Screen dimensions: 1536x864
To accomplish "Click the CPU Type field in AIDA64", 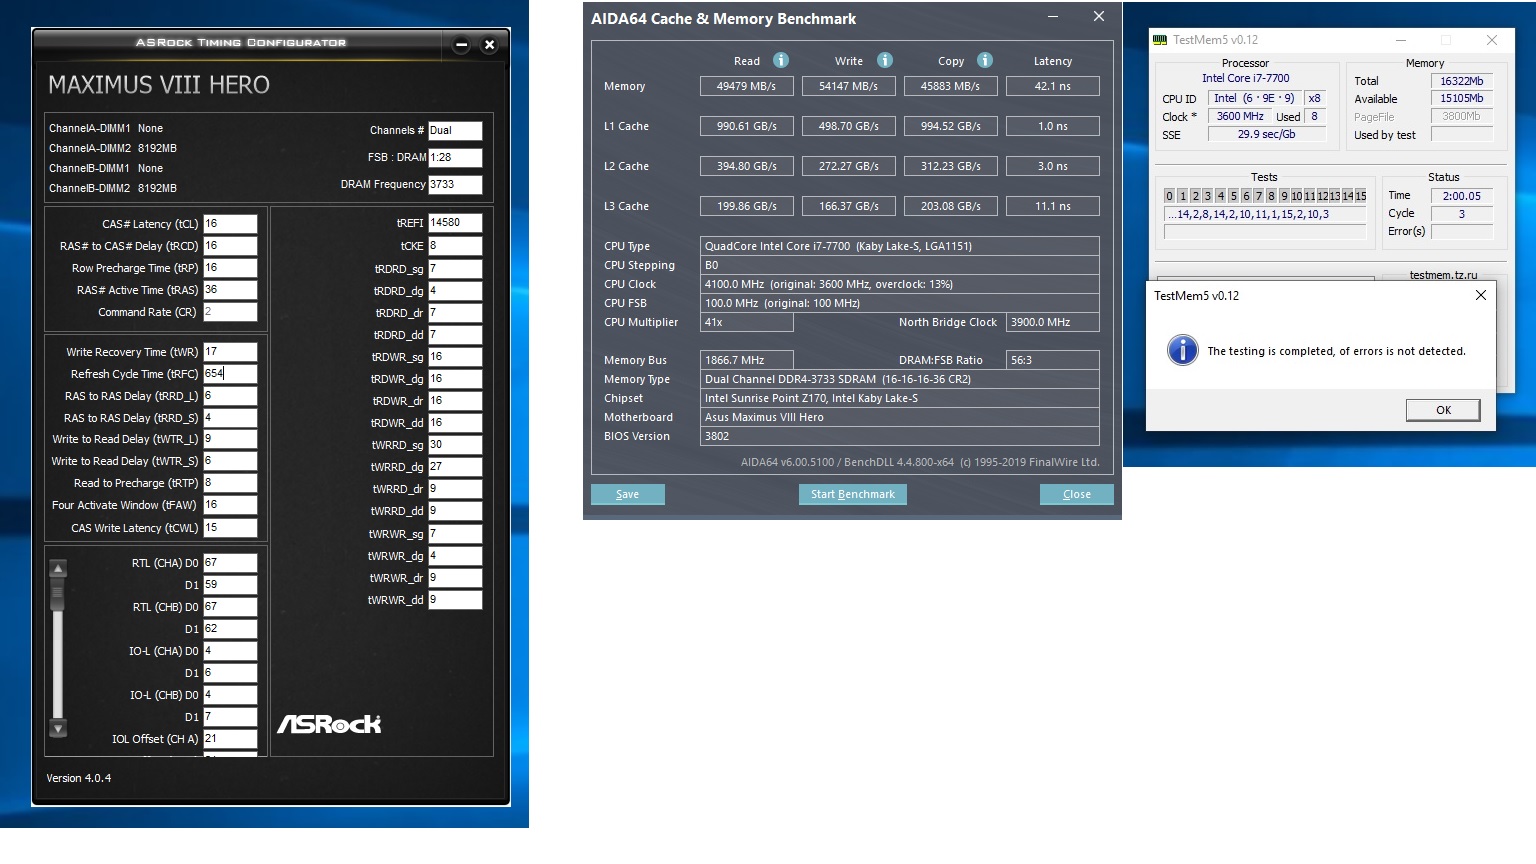I will [900, 246].
